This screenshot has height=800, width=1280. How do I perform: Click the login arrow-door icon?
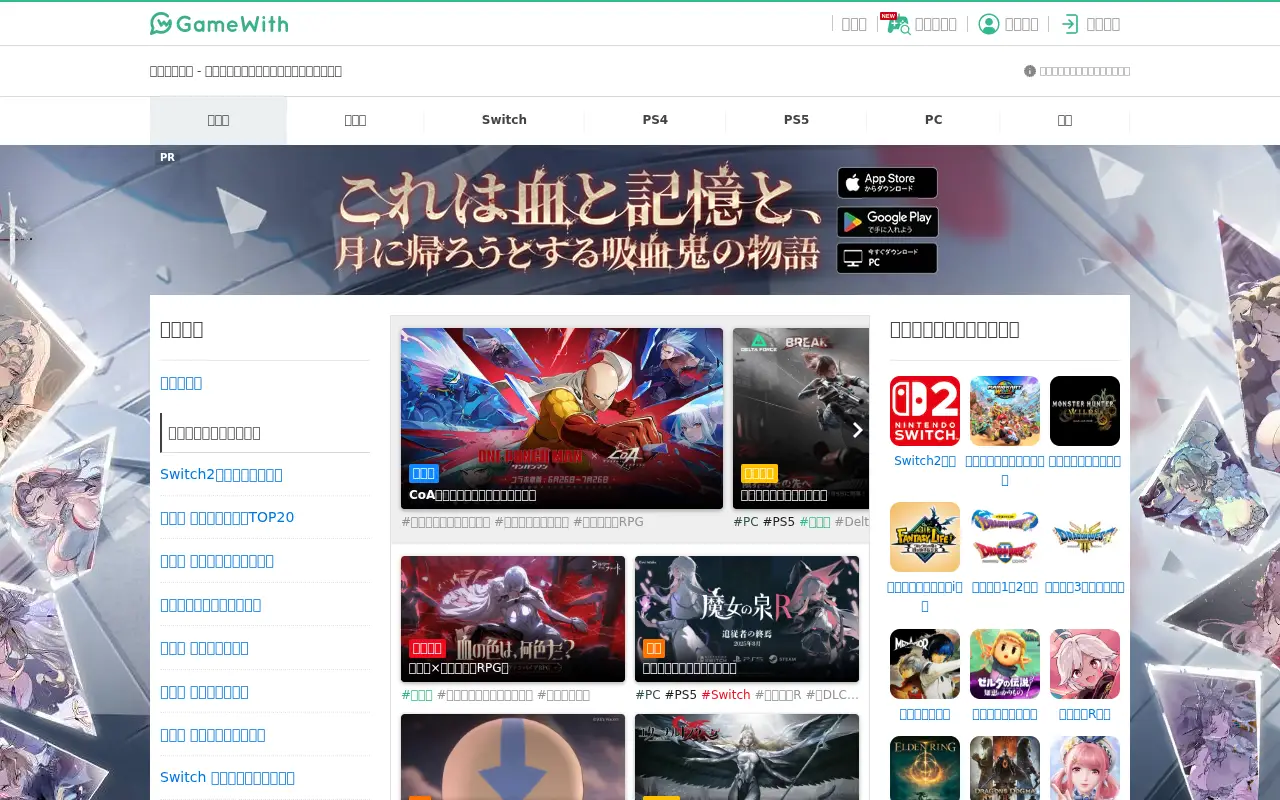(1070, 24)
